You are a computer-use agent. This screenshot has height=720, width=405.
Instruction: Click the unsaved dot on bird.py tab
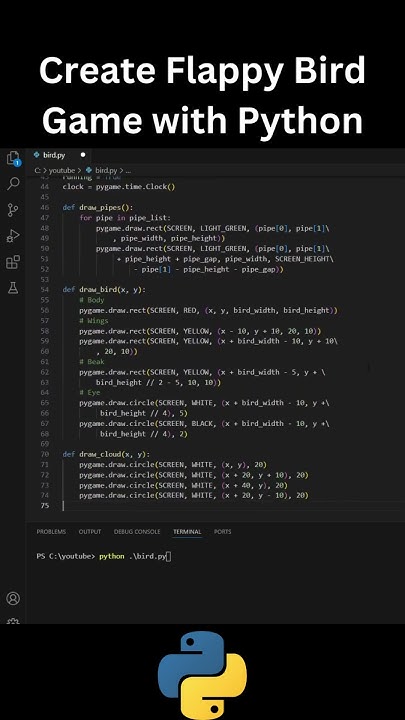(x=83, y=155)
